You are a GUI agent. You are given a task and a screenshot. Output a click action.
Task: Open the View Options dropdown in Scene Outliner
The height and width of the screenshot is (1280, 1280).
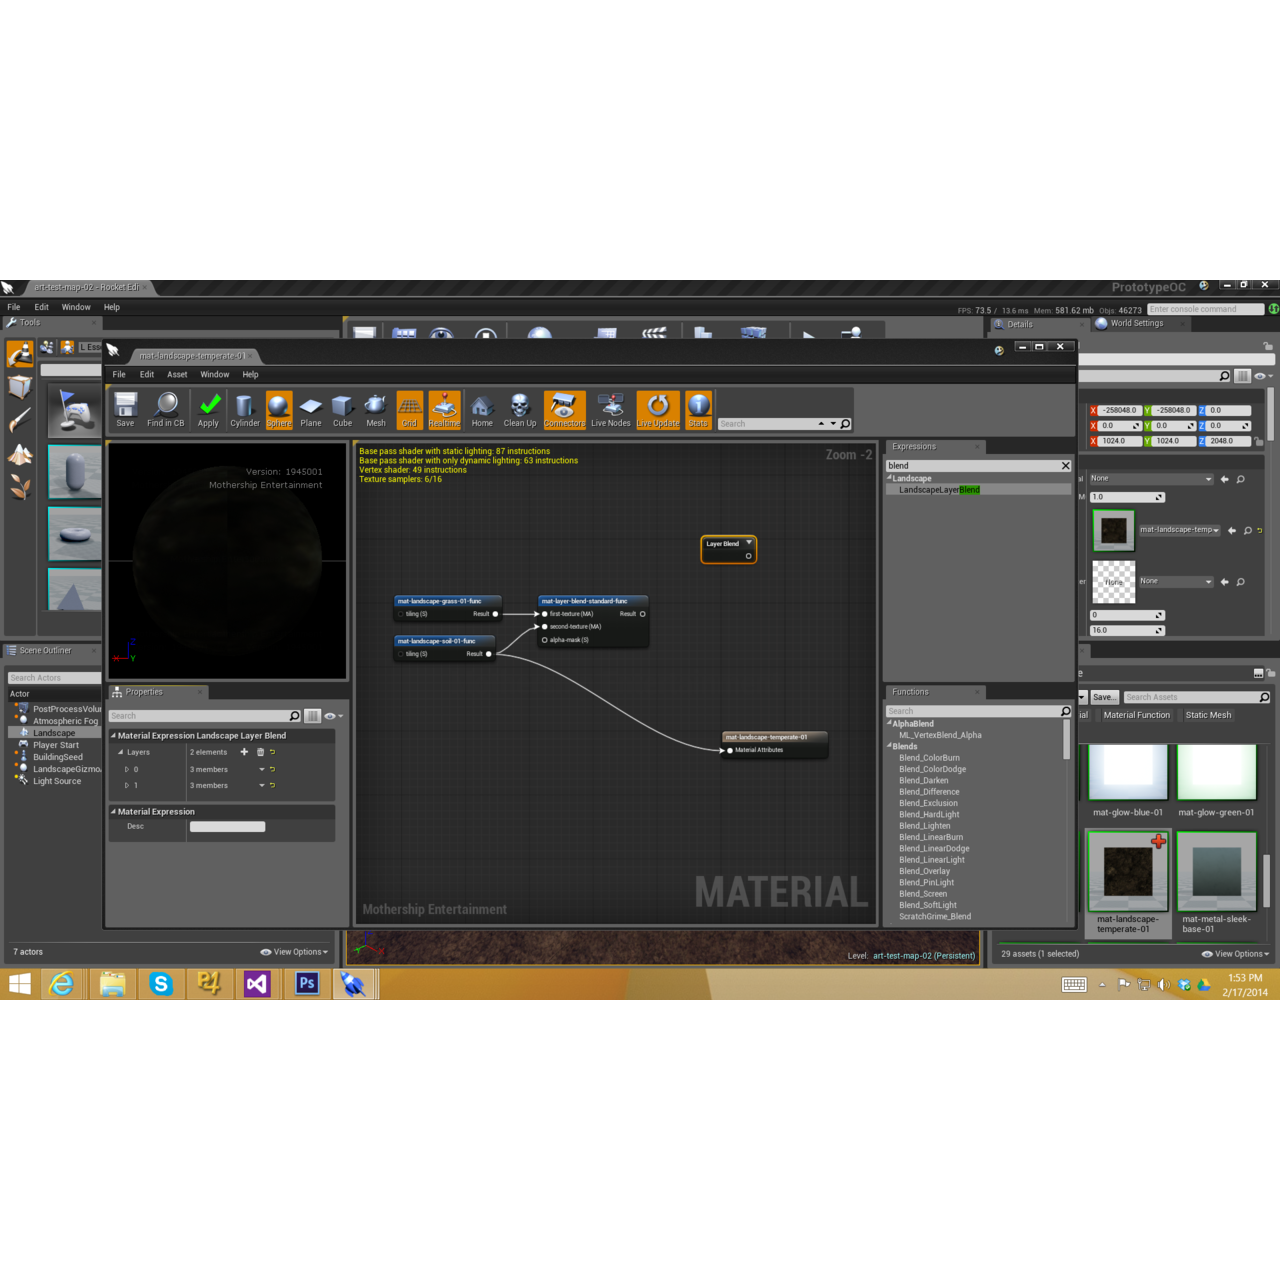pyautogui.click(x=295, y=952)
